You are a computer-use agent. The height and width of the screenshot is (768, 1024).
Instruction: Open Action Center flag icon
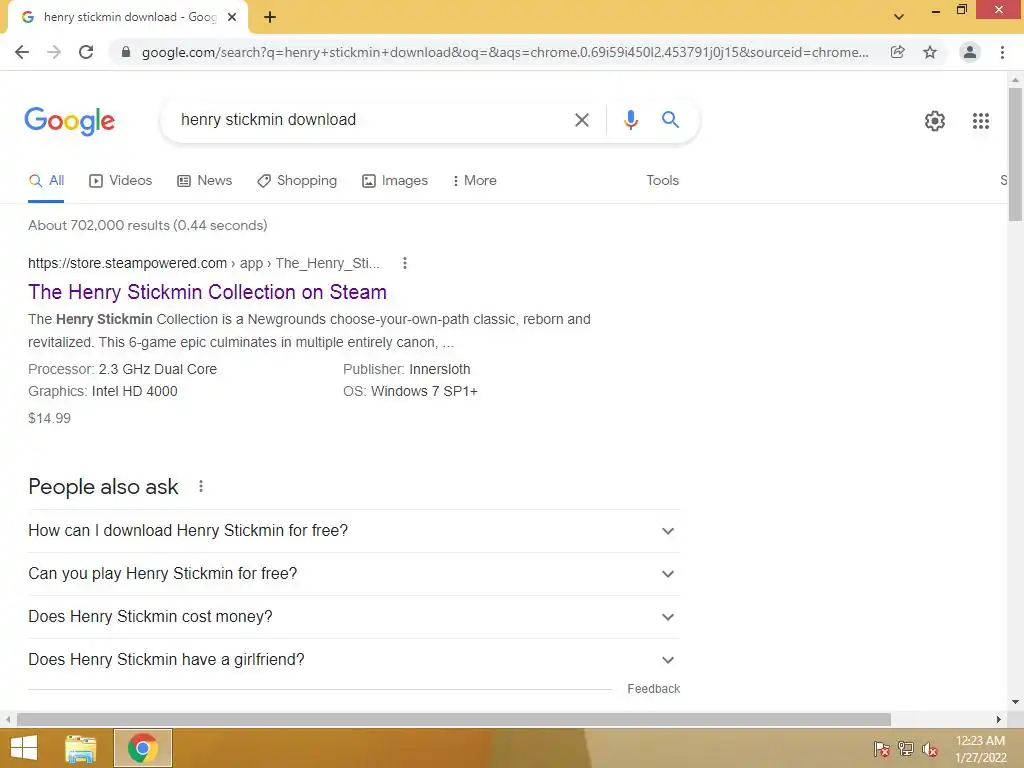click(x=882, y=749)
